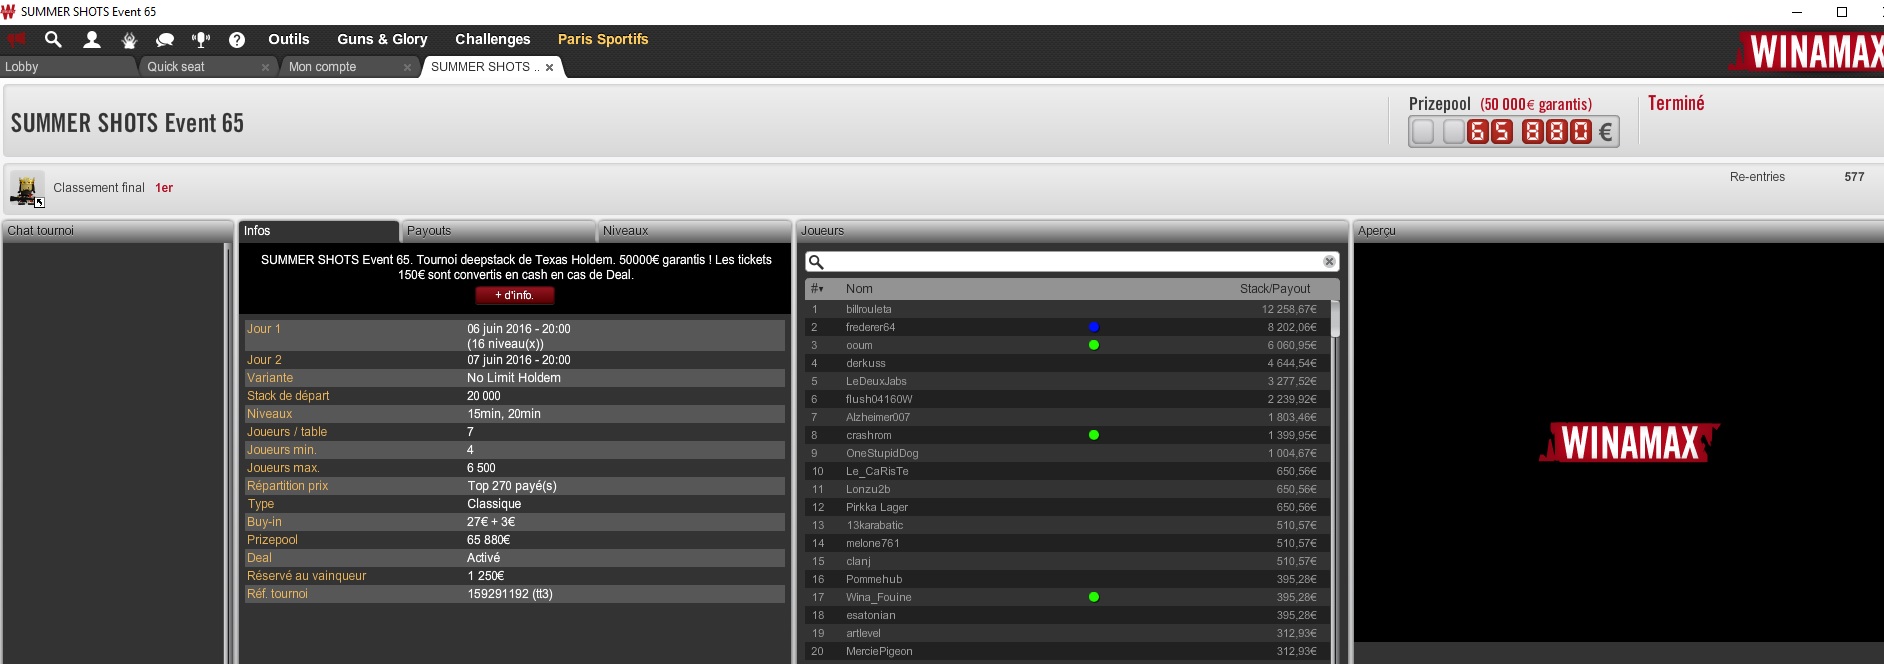This screenshot has width=1884, height=664.
Task: Select player Lonzu2b row
Action: [x=1067, y=489]
